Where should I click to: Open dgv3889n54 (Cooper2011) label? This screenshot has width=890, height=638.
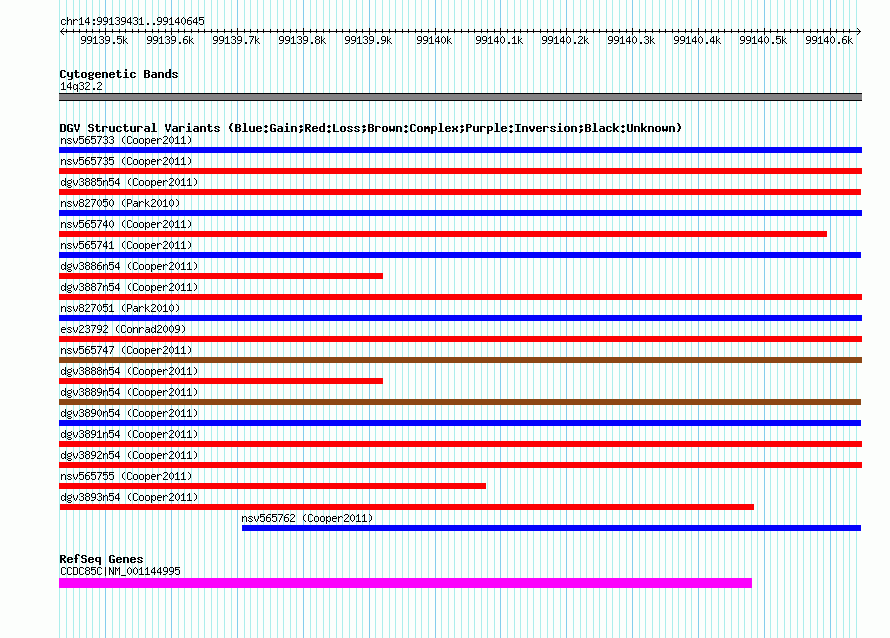click(129, 392)
